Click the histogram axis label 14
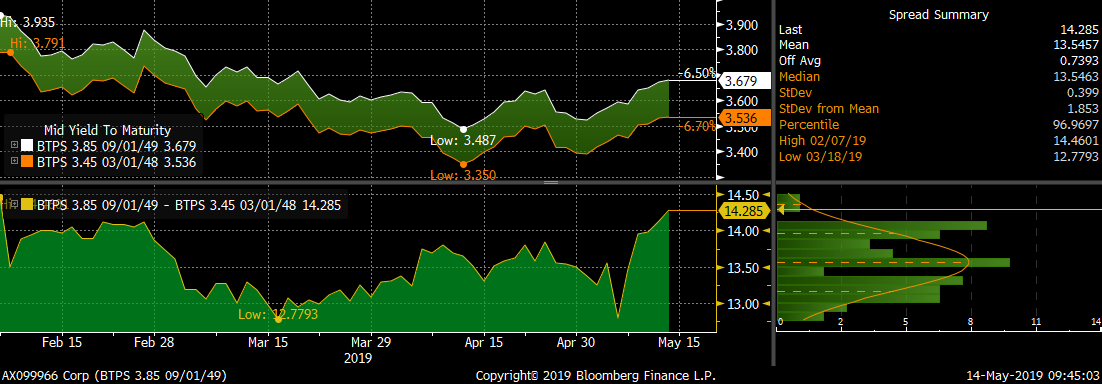Screen dimensions: 1102x384 (x=1095, y=321)
